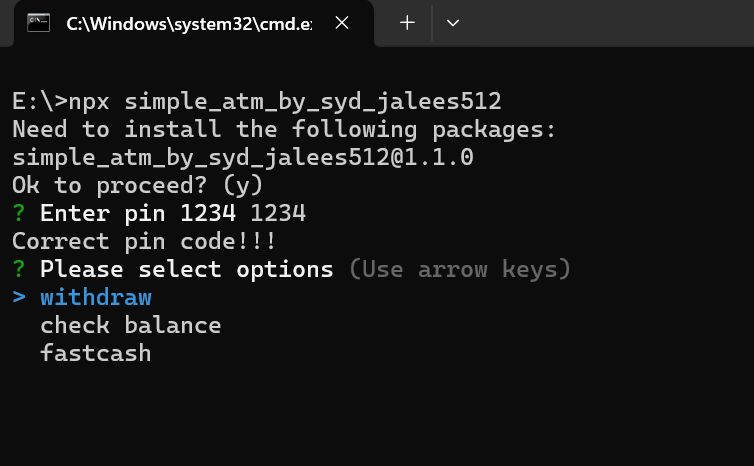
Task: Click the Please select options prompt text
Action: pos(187,269)
